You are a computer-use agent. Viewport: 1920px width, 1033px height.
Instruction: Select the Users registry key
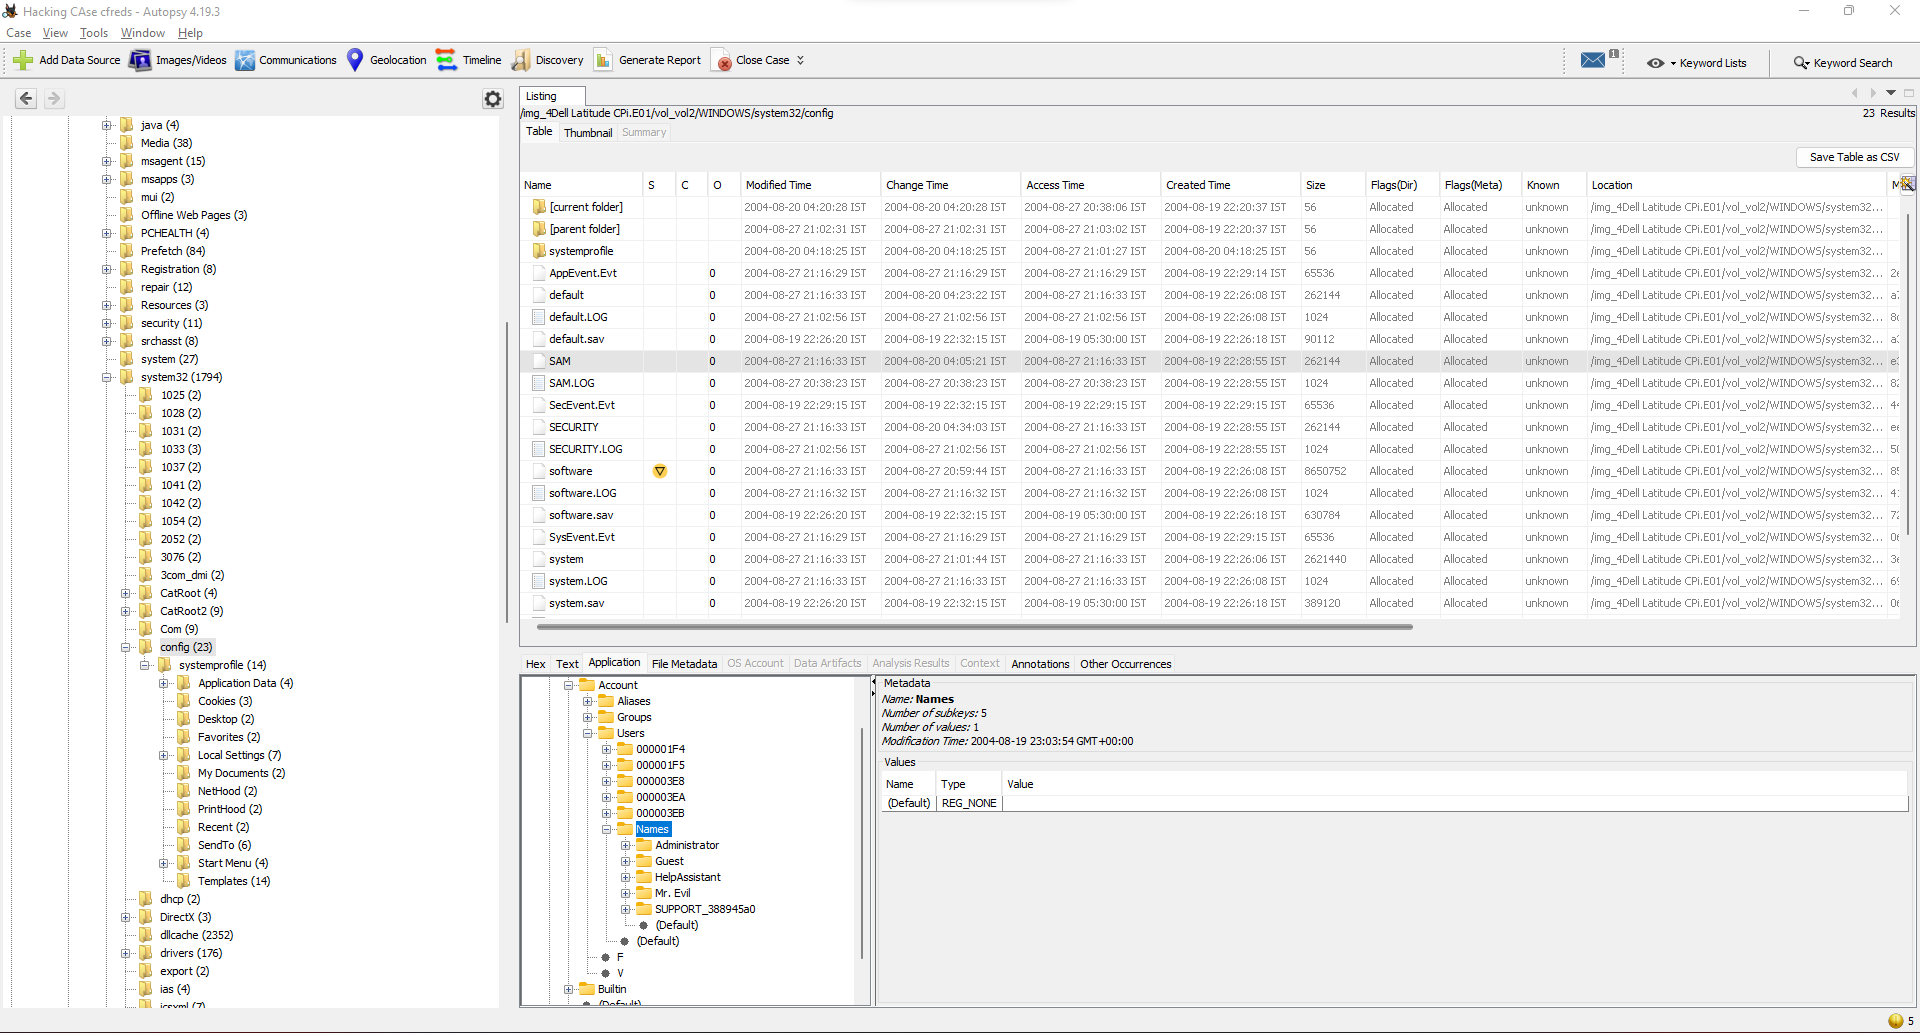point(621,733)
